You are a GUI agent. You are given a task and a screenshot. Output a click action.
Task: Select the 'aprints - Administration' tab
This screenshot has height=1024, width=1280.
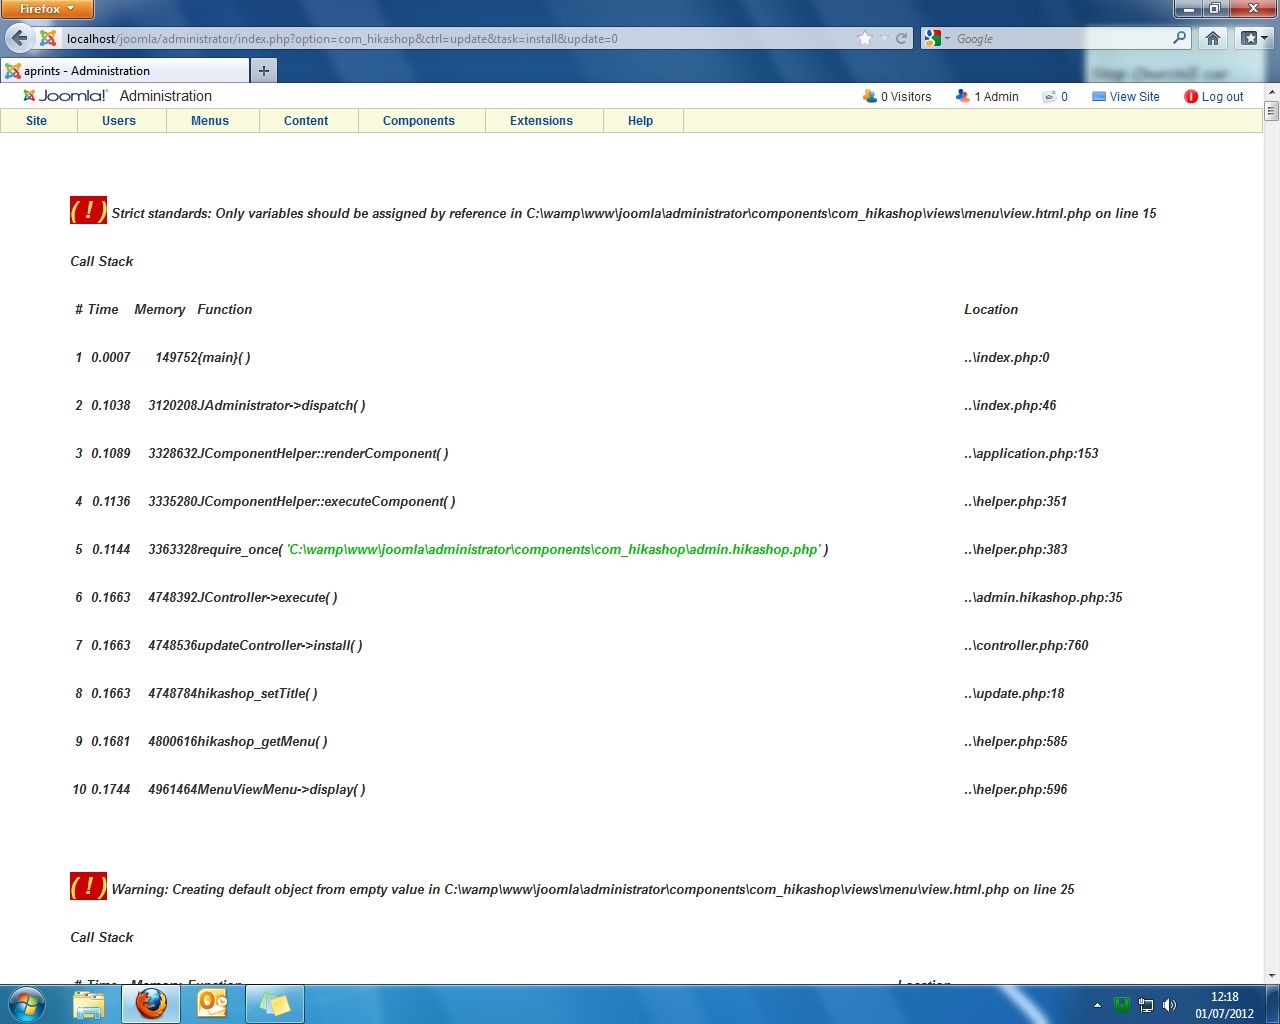click(125, 71)
